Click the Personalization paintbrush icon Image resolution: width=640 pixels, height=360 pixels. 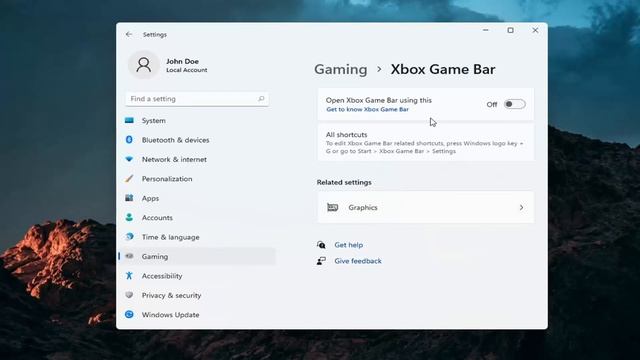point(129,179)
